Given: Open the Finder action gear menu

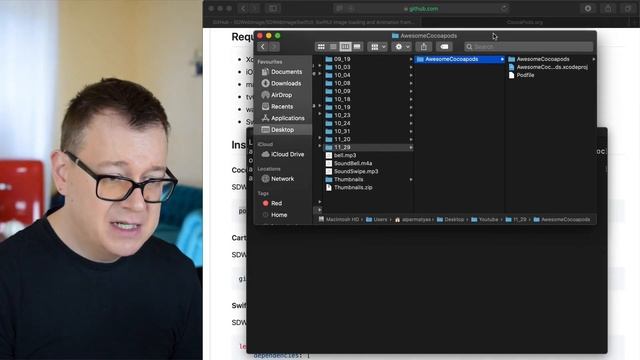Looking at the screenshot, I should point(401,47).
